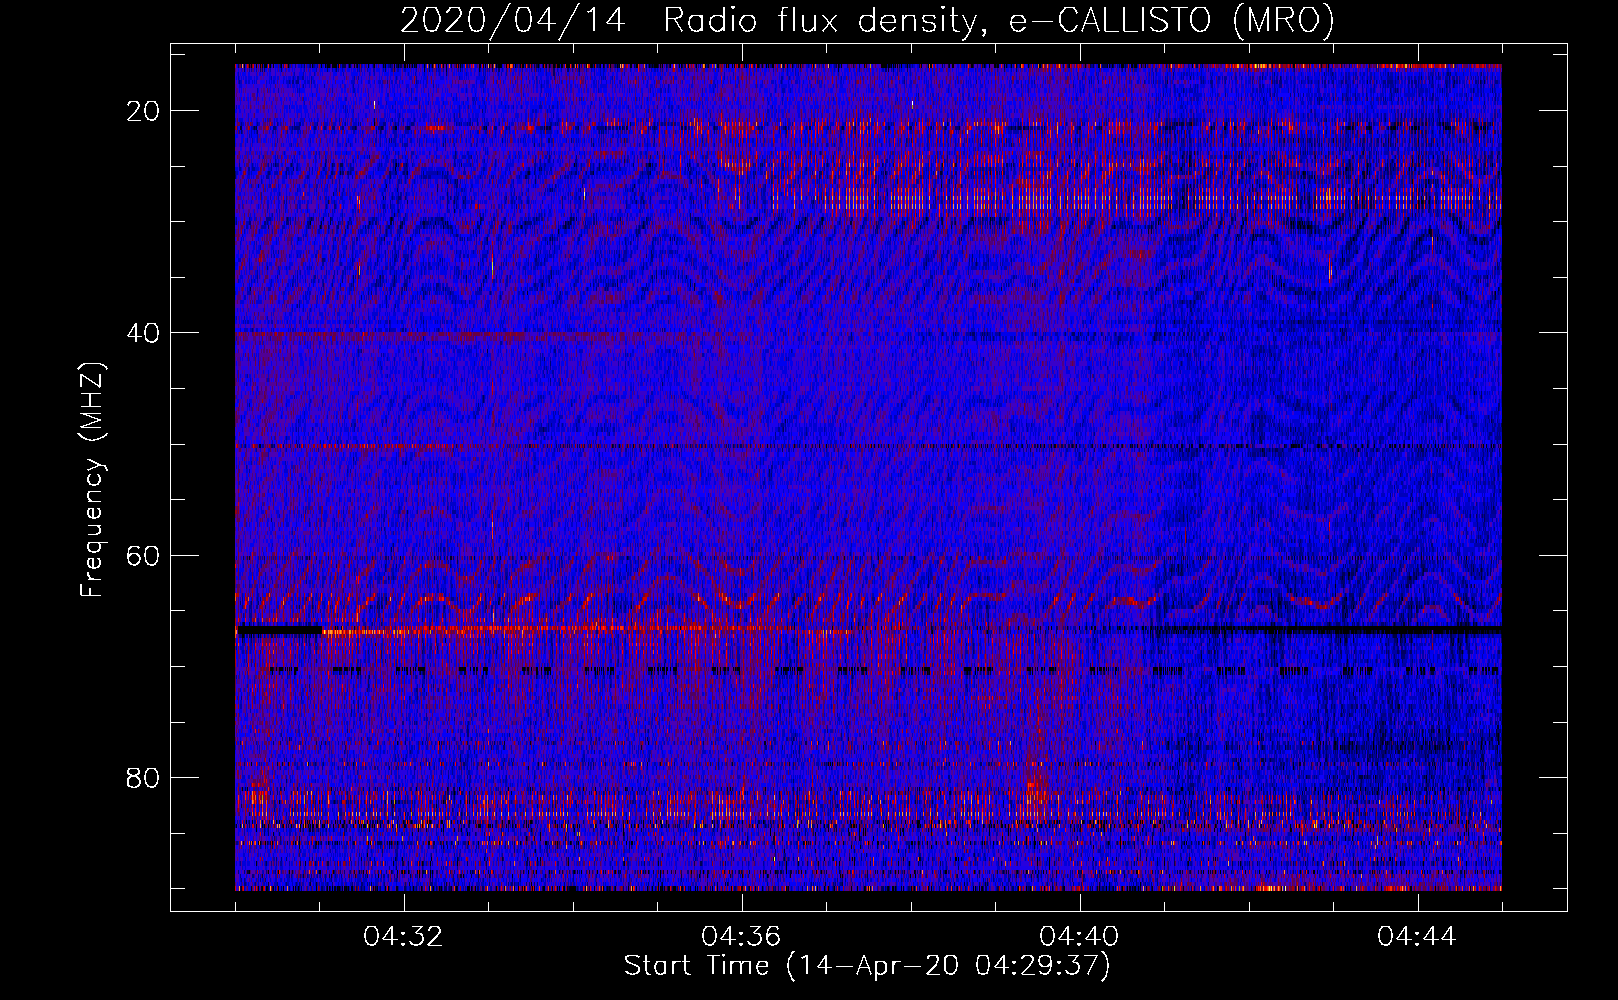
Task: Click the 20 MHz tick label
Action: click(144, 111)
